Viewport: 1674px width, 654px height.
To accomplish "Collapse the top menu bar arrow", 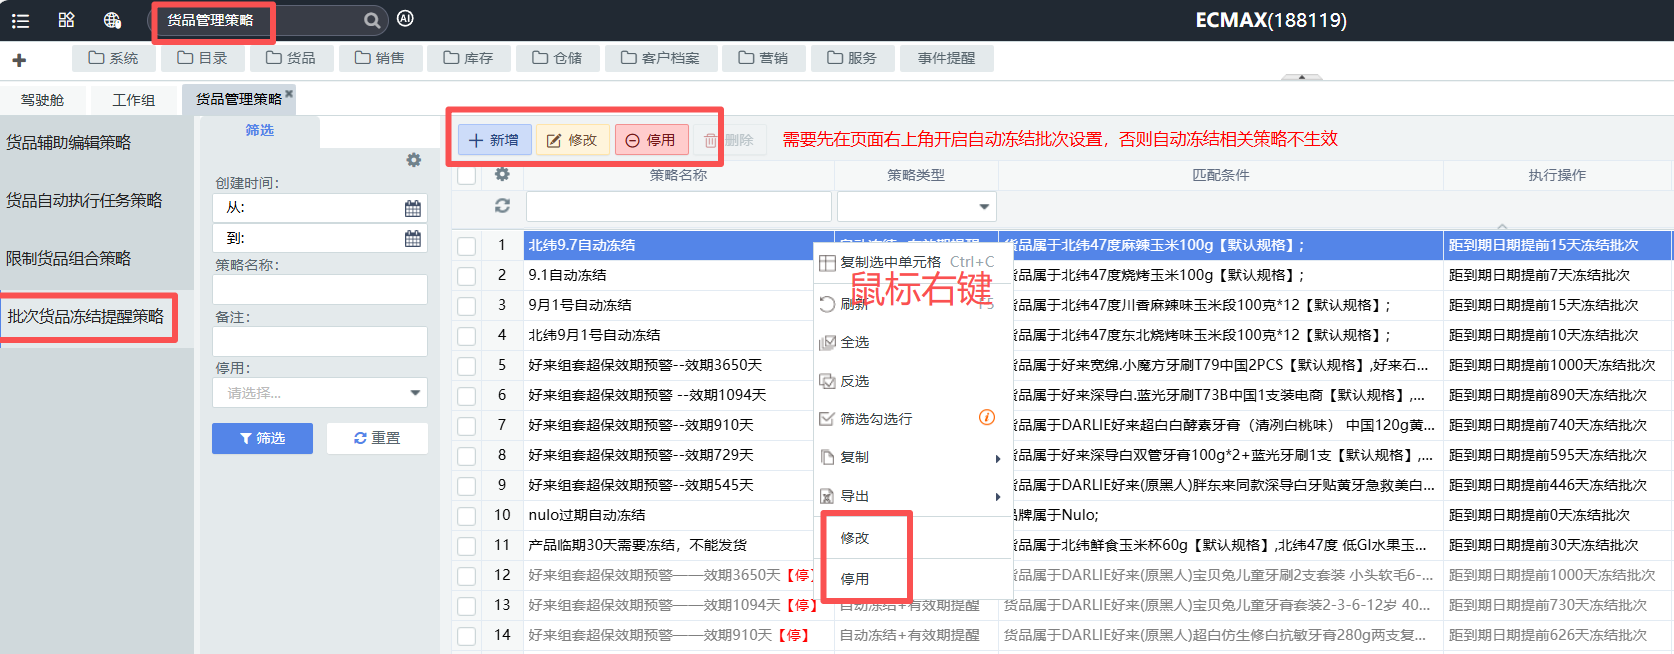I will [1301, 77].
